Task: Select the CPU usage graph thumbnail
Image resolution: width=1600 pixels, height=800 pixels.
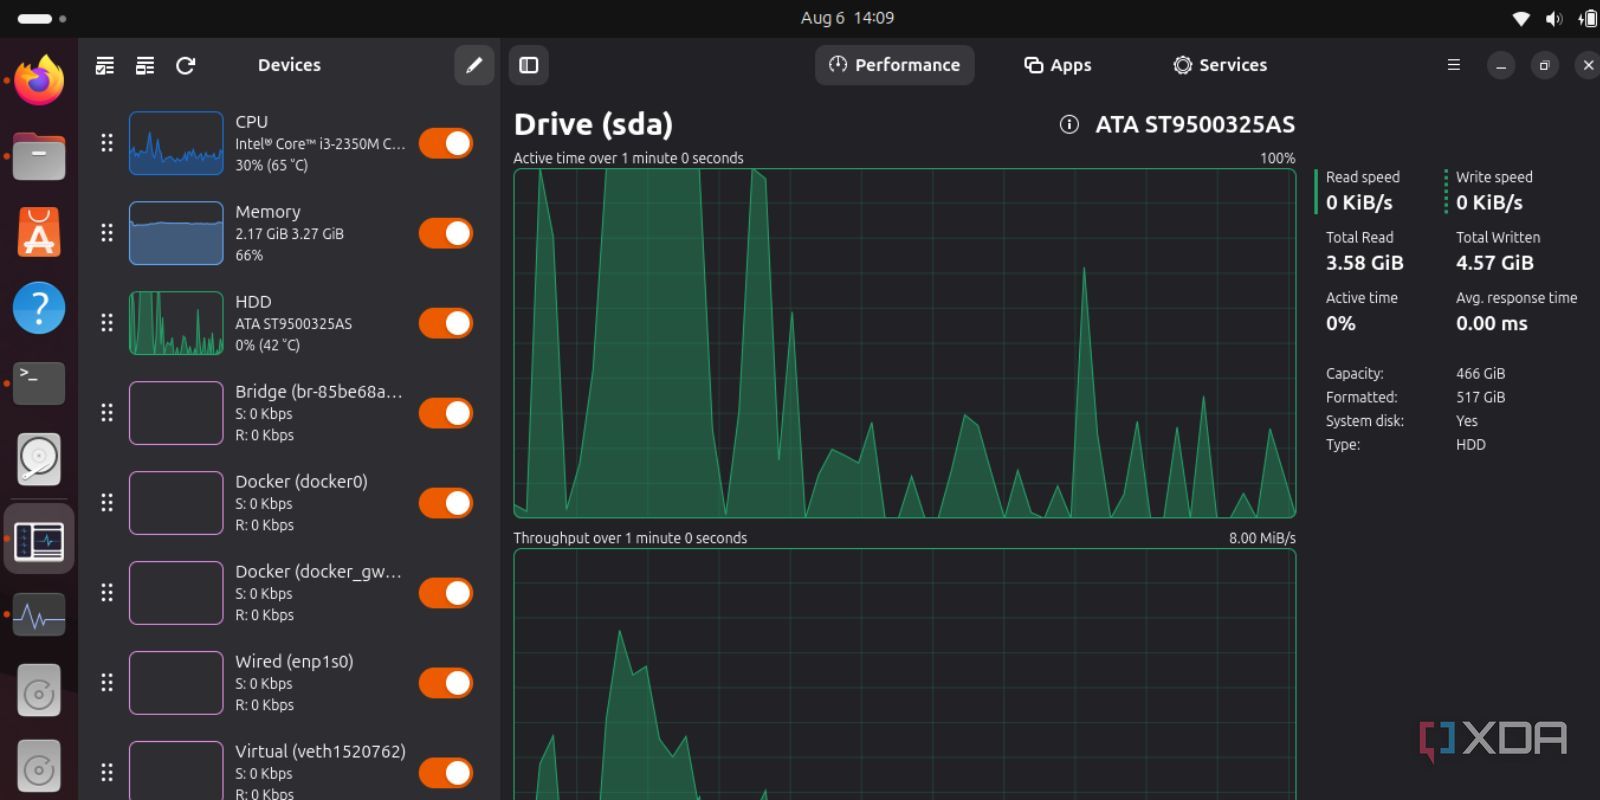Action: 176,143
